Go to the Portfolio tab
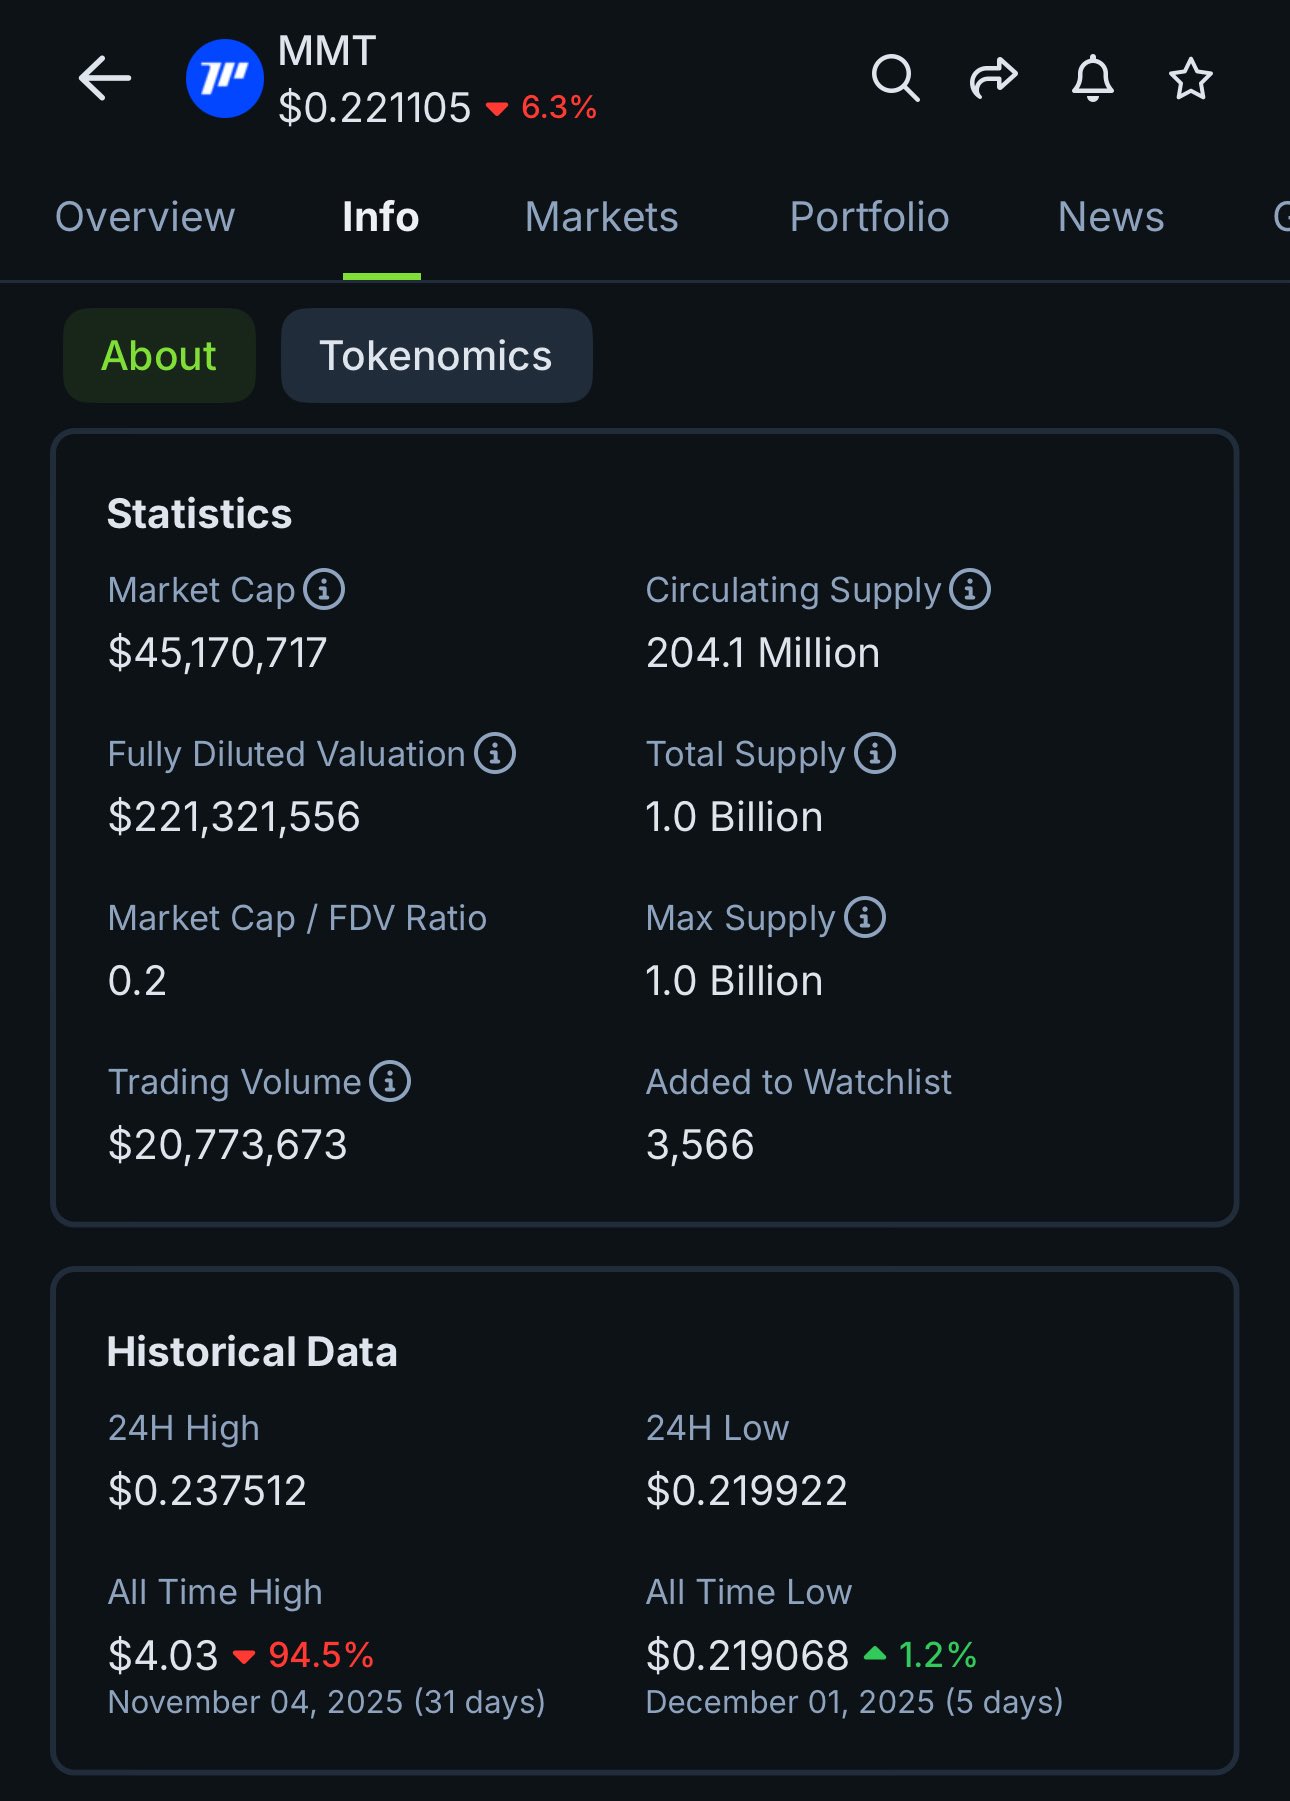This screenshot has height=1801, width=1290. [869, 217]
